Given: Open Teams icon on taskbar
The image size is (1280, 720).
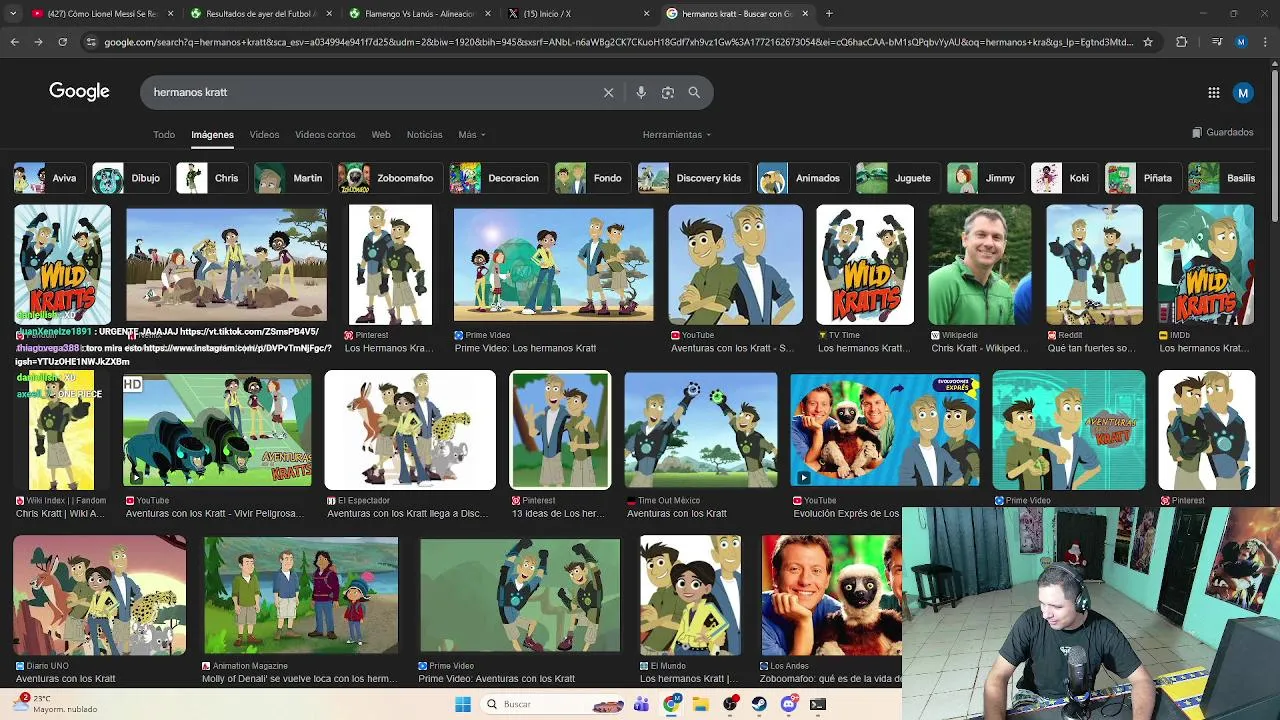Looking at the screenshot, I should (641, 704).
